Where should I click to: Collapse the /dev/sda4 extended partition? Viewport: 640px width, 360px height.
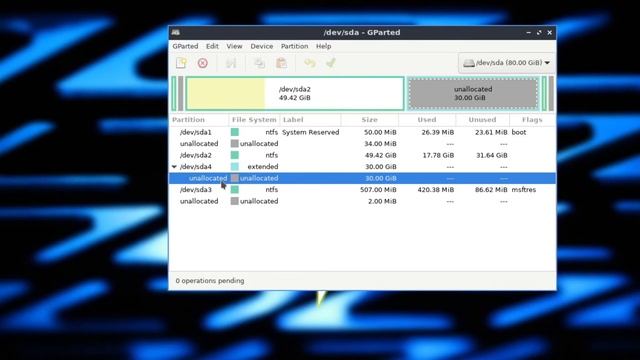(174, 167)
